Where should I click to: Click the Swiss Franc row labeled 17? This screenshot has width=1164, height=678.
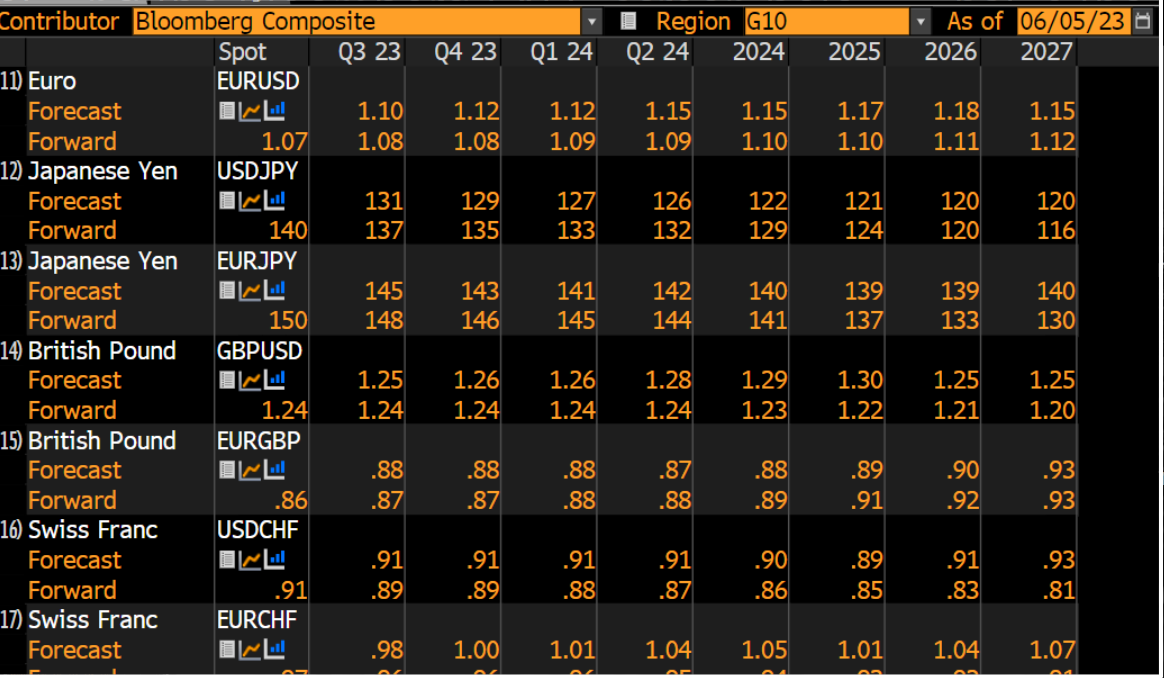[94, 620]
